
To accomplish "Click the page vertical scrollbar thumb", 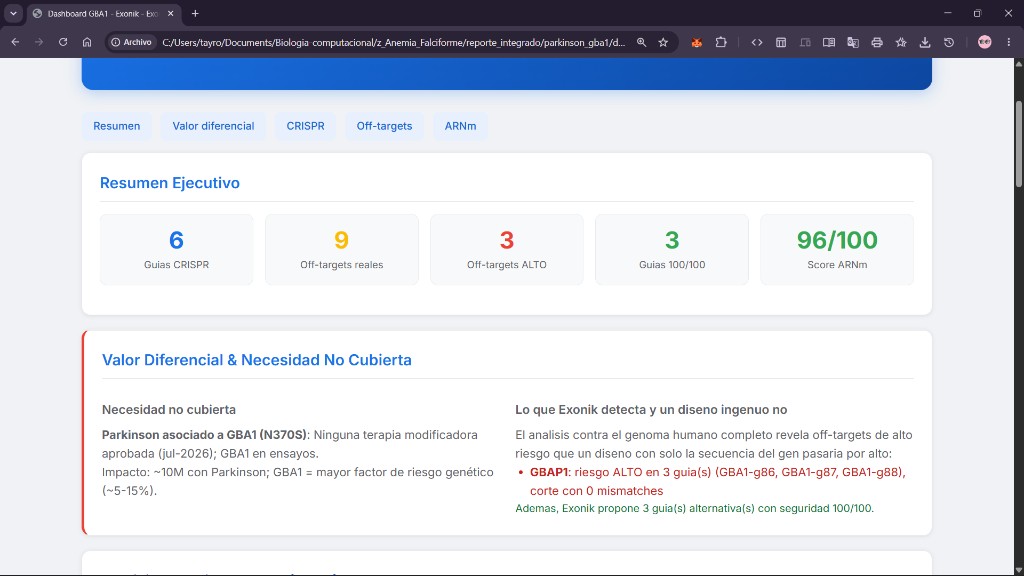I will pyautogui.click(x=1018, y=144).
